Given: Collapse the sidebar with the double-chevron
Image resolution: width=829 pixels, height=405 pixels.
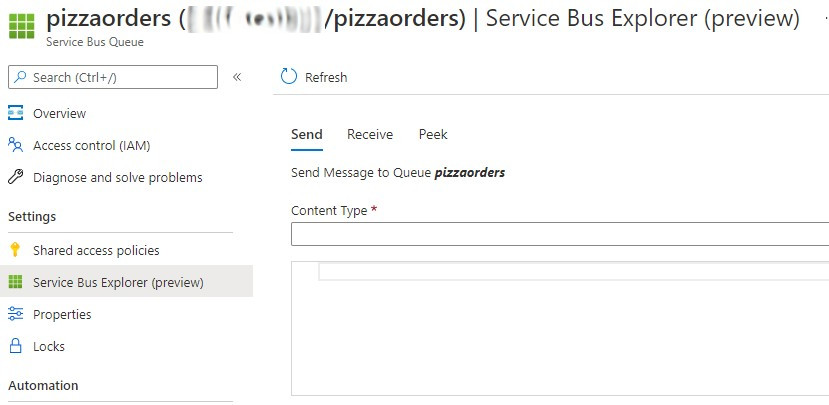Looking at the screenshot, I should tap(237, 77).
